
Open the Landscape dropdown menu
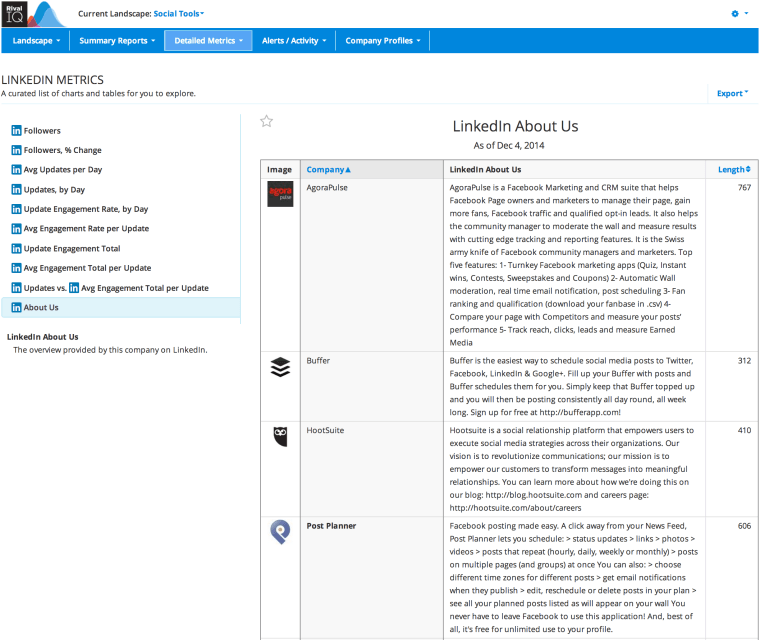point(36,41)
